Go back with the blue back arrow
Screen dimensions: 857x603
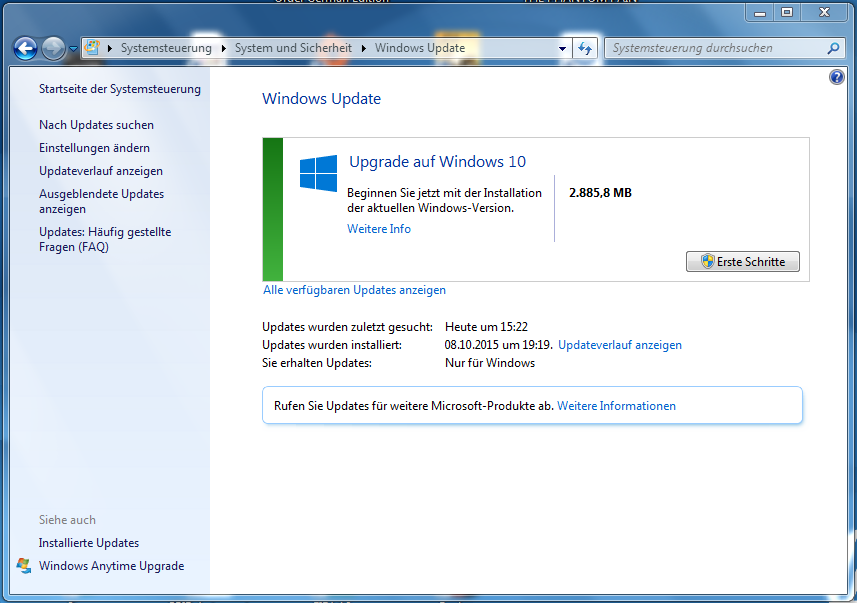(25, 49)
